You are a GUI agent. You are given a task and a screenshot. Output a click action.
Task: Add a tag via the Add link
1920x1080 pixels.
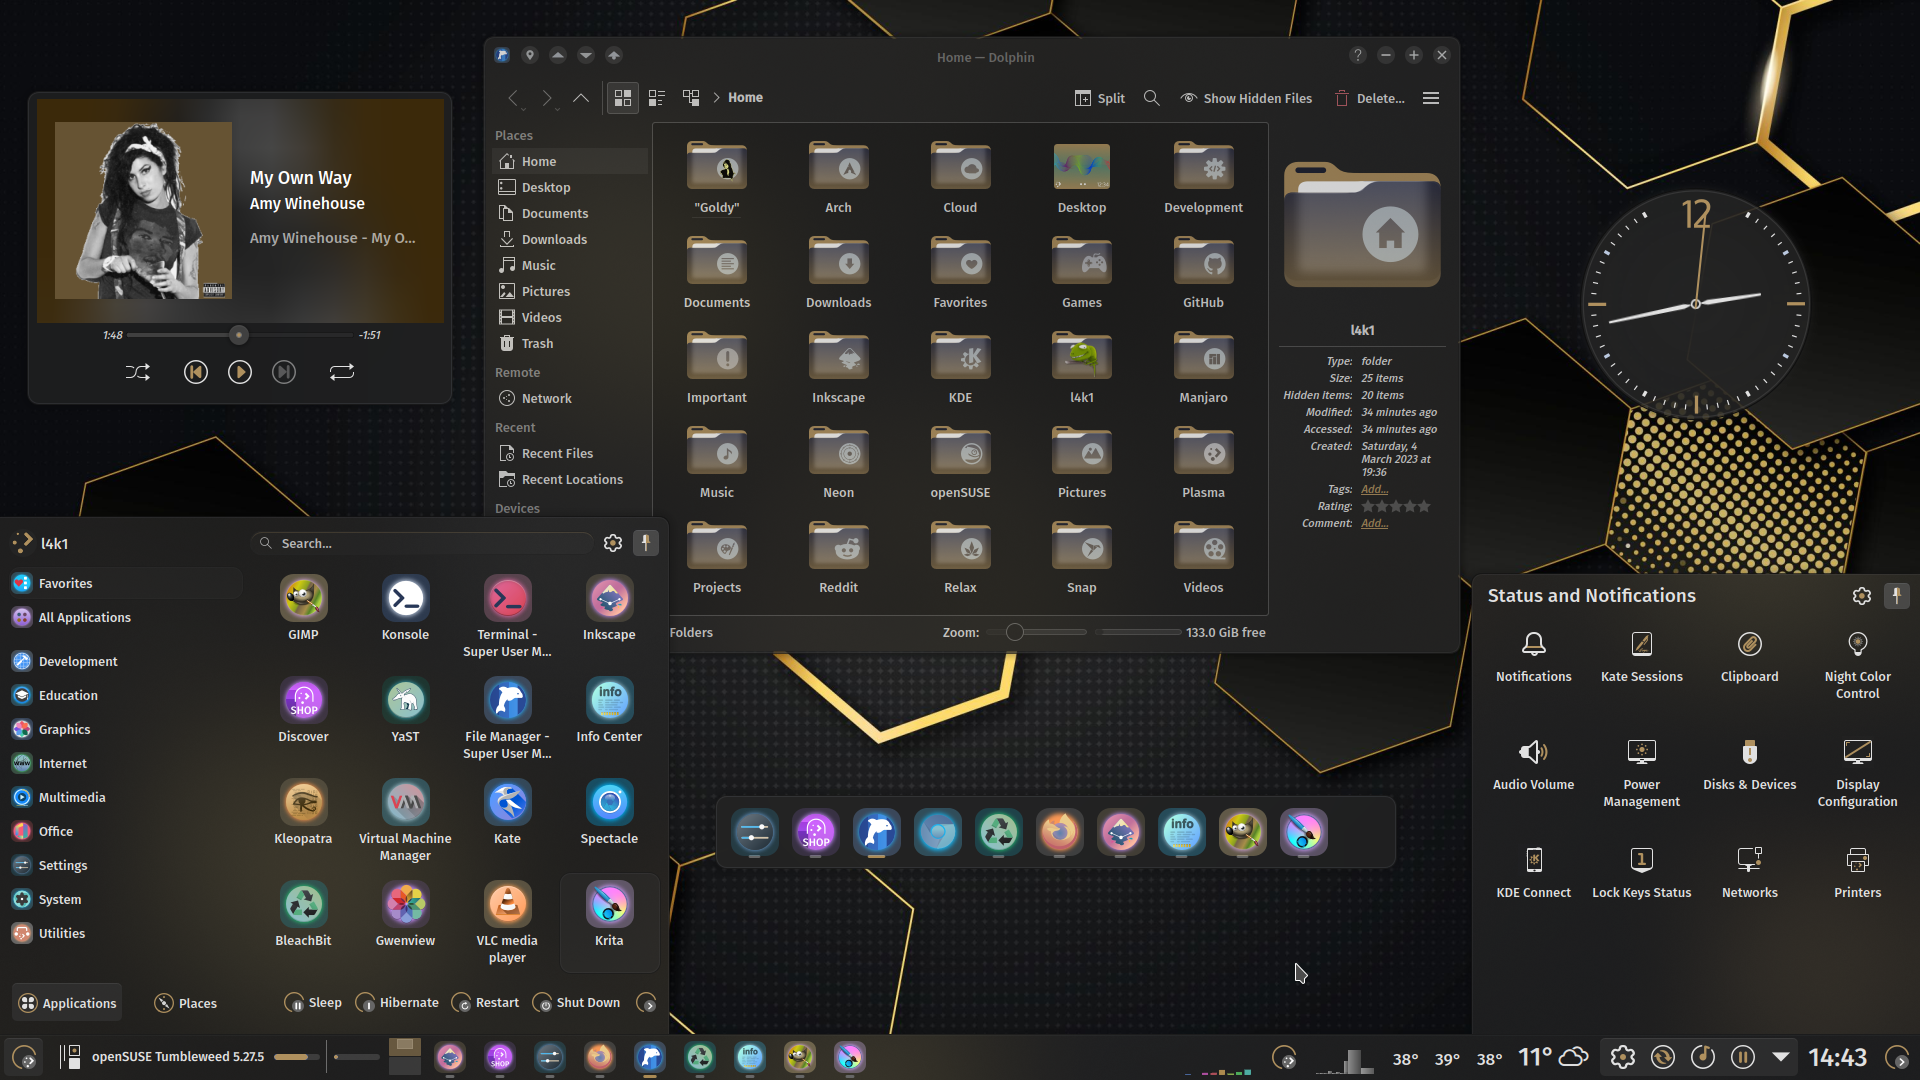1374,489
